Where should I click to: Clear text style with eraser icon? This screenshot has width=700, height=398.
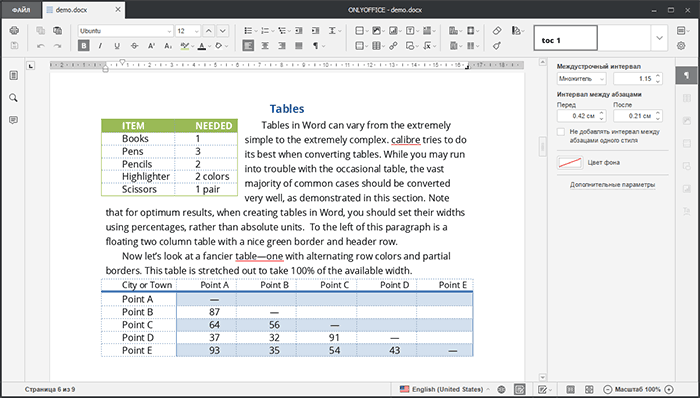click(x=497, y=31)
